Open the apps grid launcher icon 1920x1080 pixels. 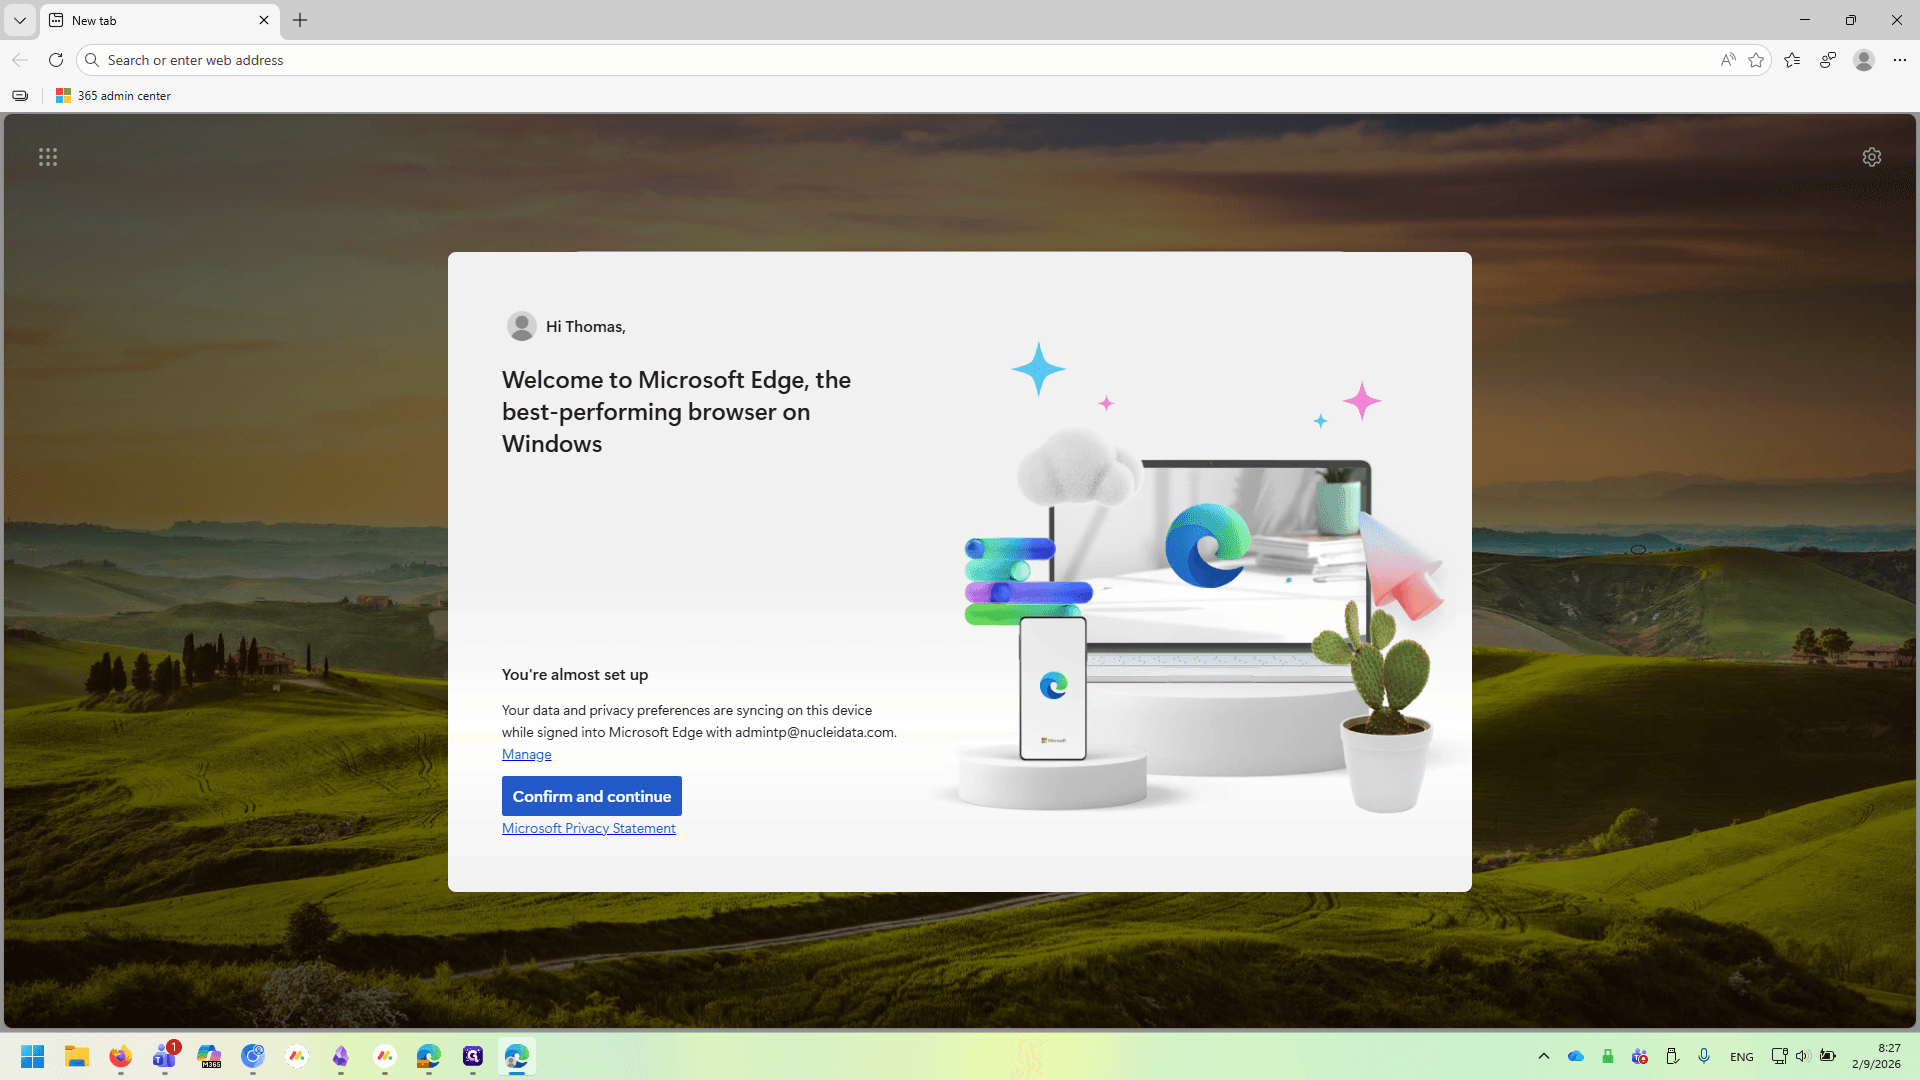48,157
